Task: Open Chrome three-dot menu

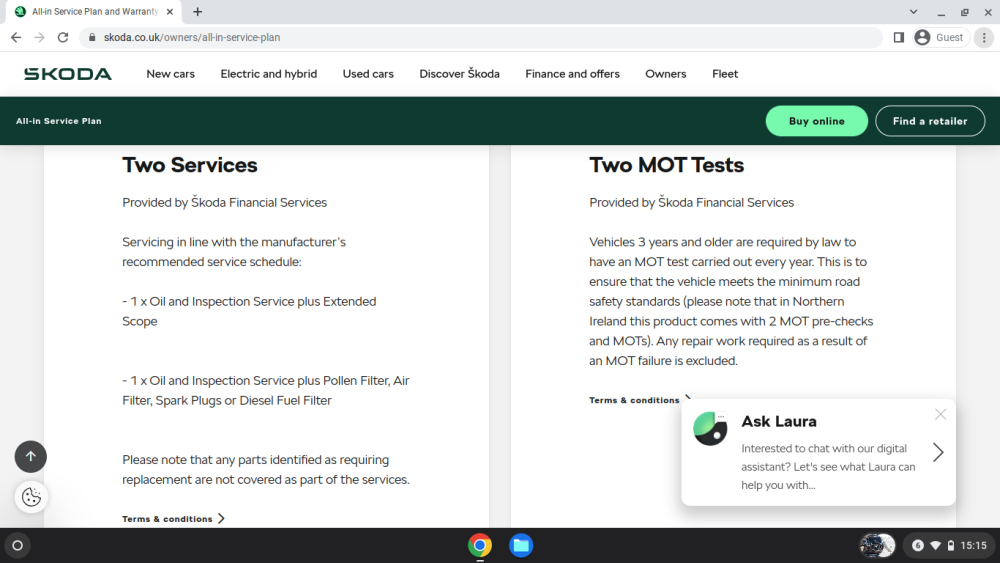Action: [x=984, y=38]
